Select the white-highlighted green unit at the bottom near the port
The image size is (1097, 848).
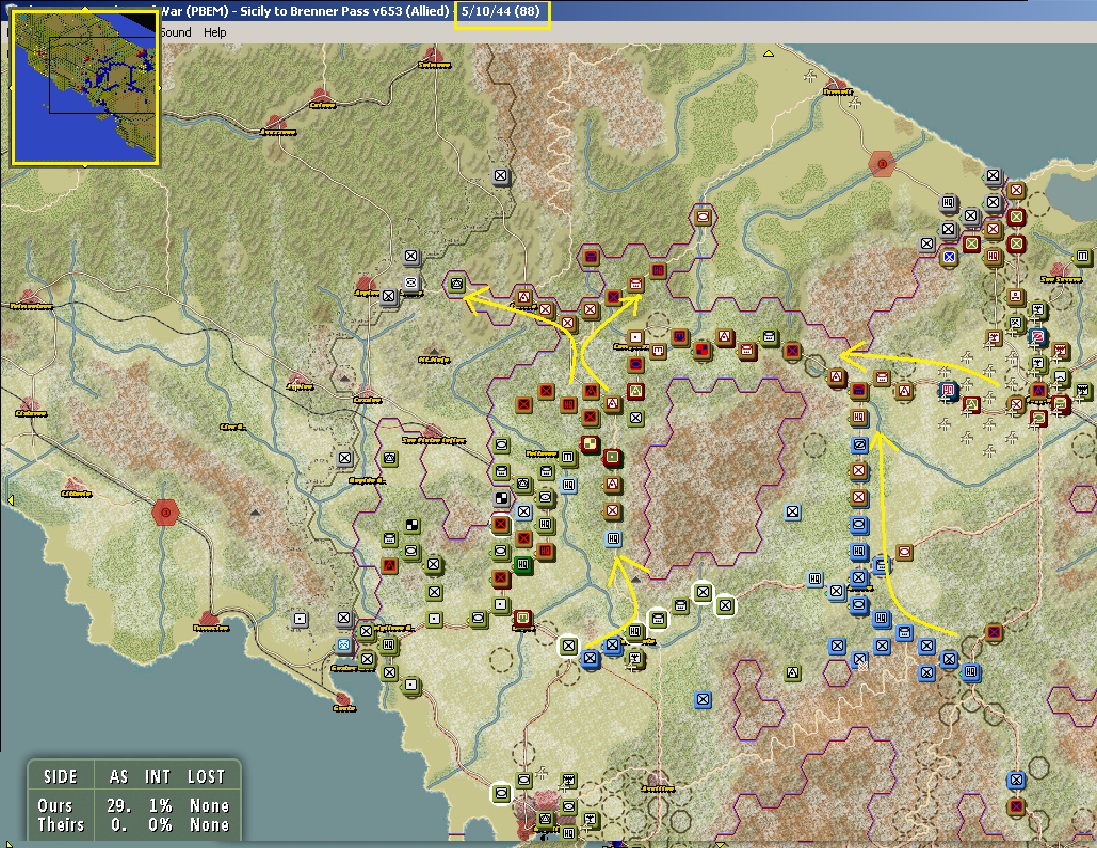(x=501, y=793)
